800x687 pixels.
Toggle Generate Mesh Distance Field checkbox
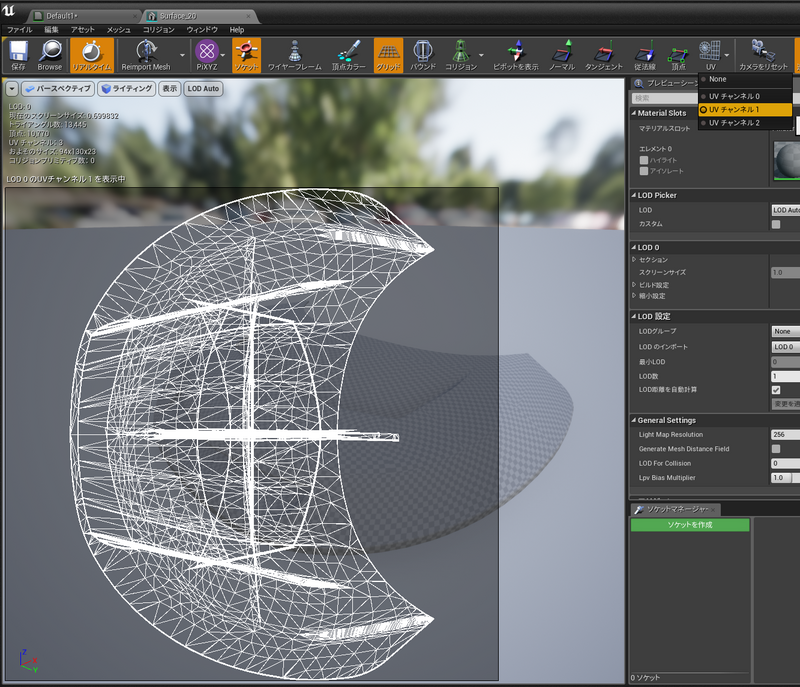[776, 449]
